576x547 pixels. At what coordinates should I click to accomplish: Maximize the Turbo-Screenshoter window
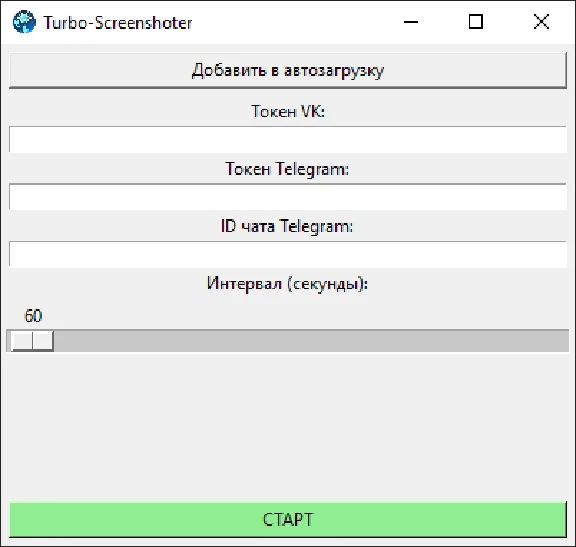[476, 22]
